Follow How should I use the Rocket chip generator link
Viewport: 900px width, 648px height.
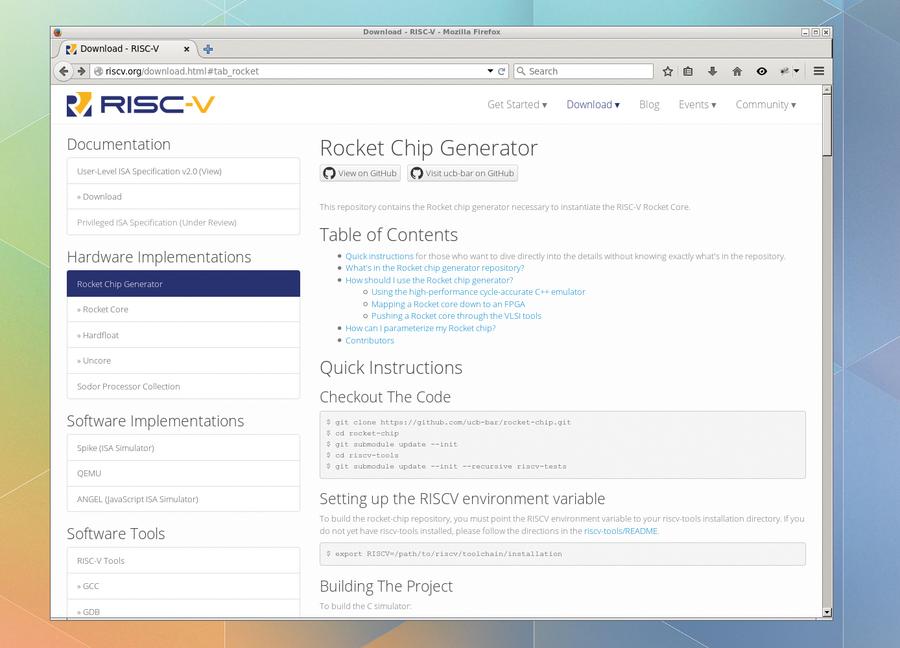pos(429,280)
